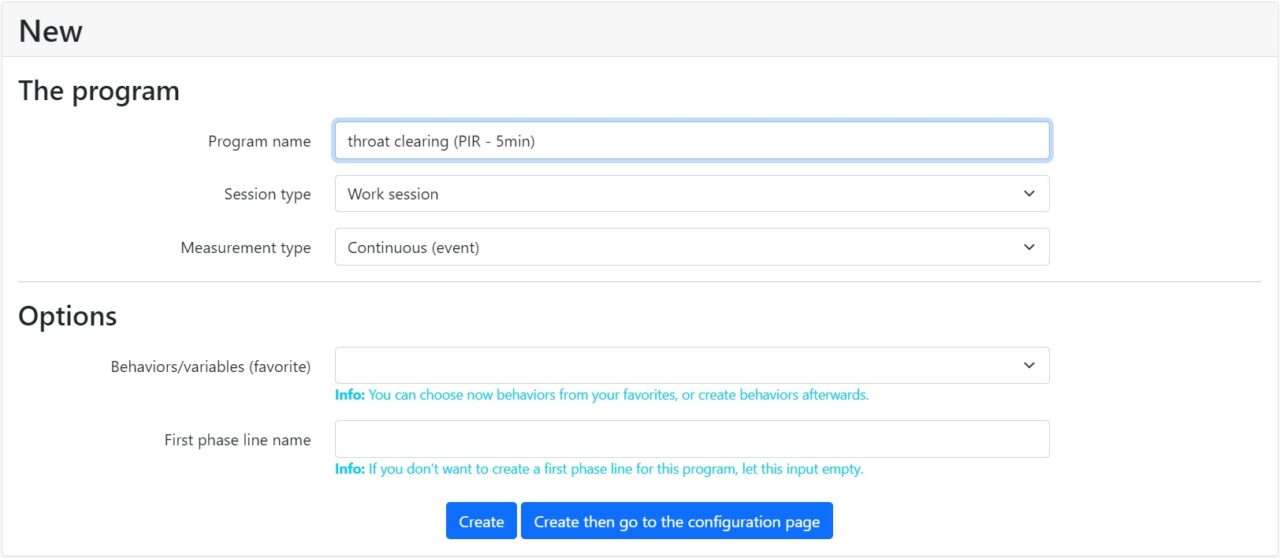Click the info text about leaving input empty
1280x558 pixels.
598,469
